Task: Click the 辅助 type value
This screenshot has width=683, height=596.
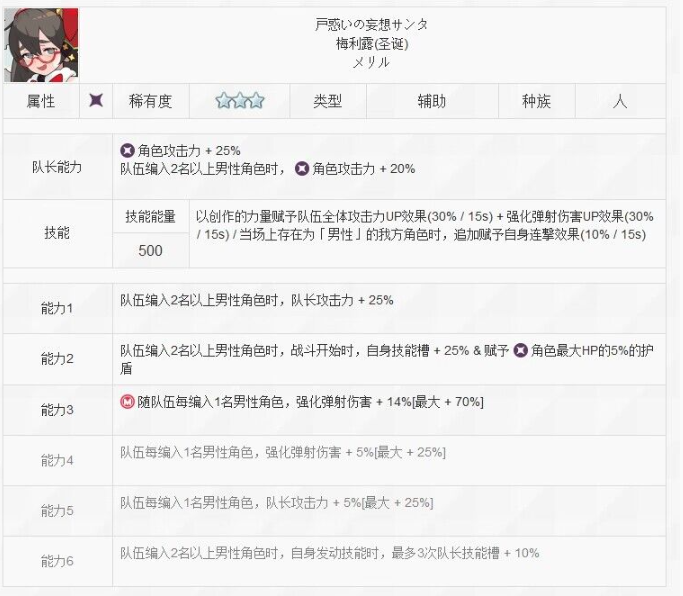Action: [x=432, y=101]
